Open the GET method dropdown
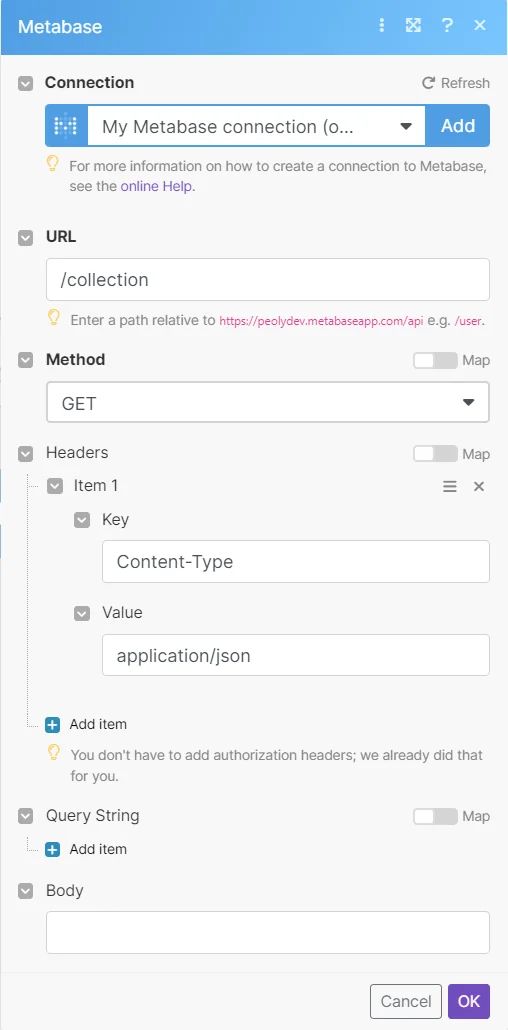508x1030 pixels. pos(267,403)
